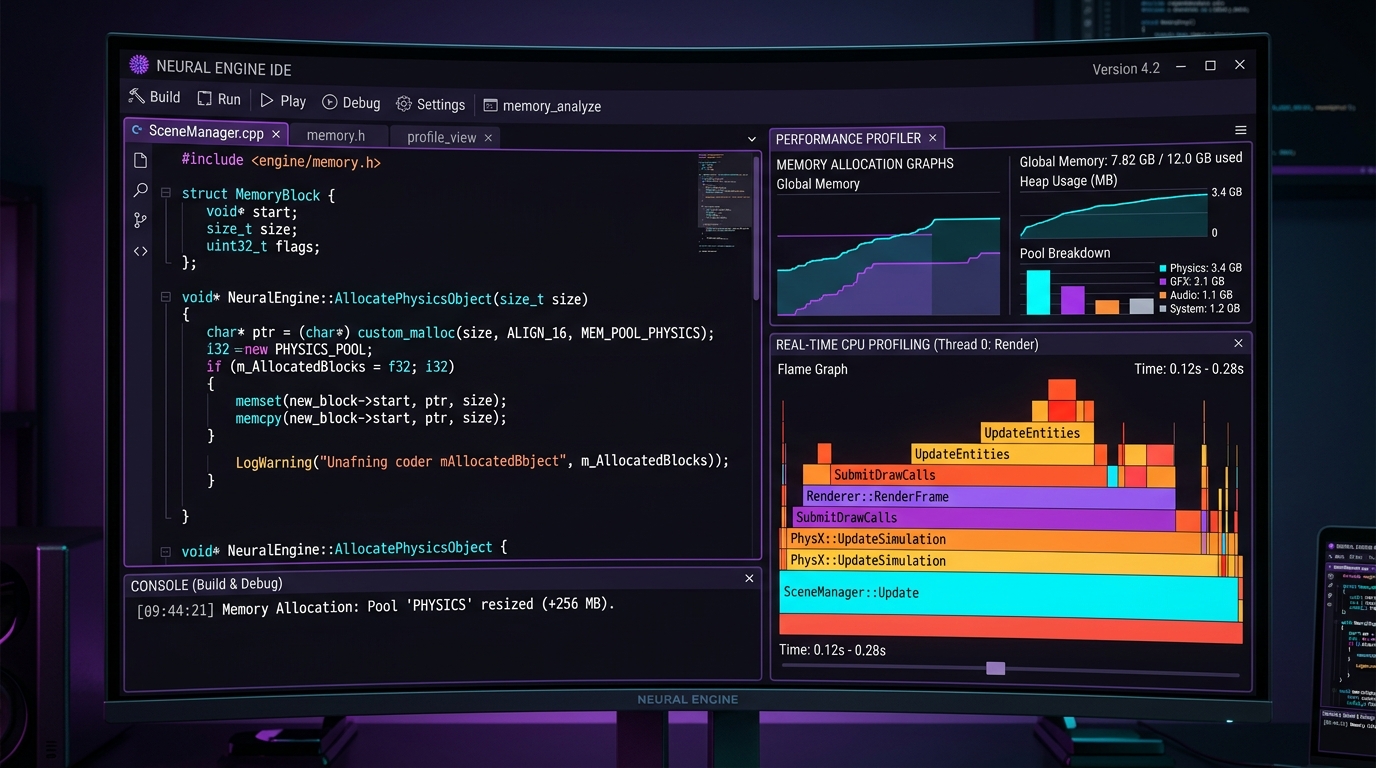Select the Renderer::RenderFrame flame bar

click(989, 497)
